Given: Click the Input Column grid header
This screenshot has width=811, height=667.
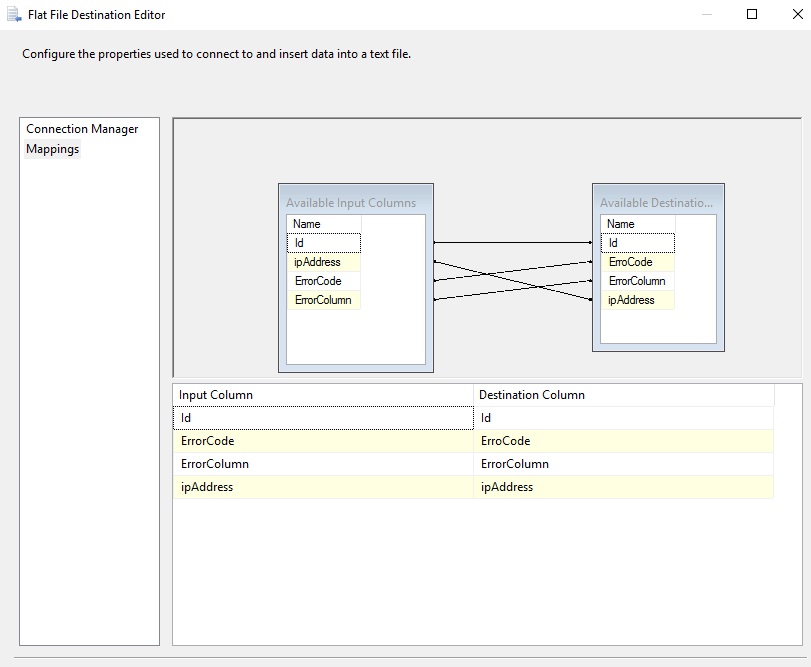Looking at the screenshot, I should point(323,395).
